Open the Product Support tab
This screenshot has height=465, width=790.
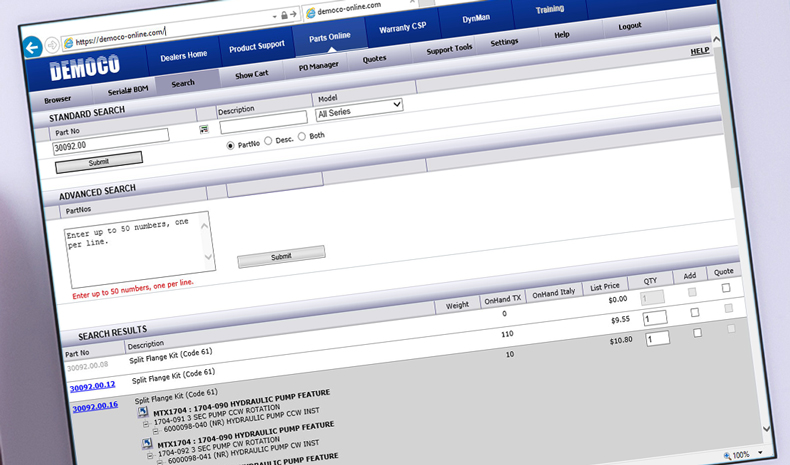coord(255,48)
